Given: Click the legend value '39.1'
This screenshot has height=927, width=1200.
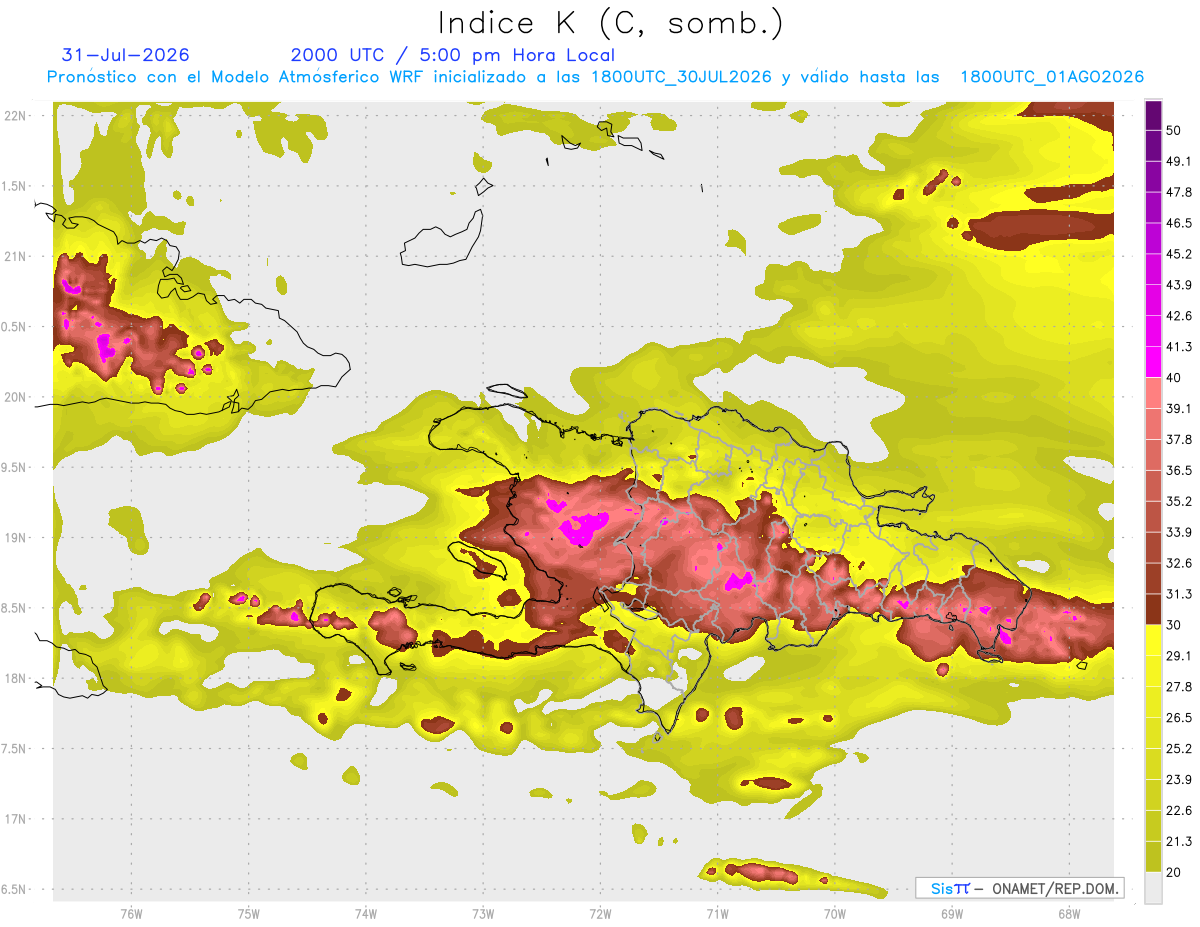Looking at the screenshot, I should pyautogui.click(x=1179, y=409).
